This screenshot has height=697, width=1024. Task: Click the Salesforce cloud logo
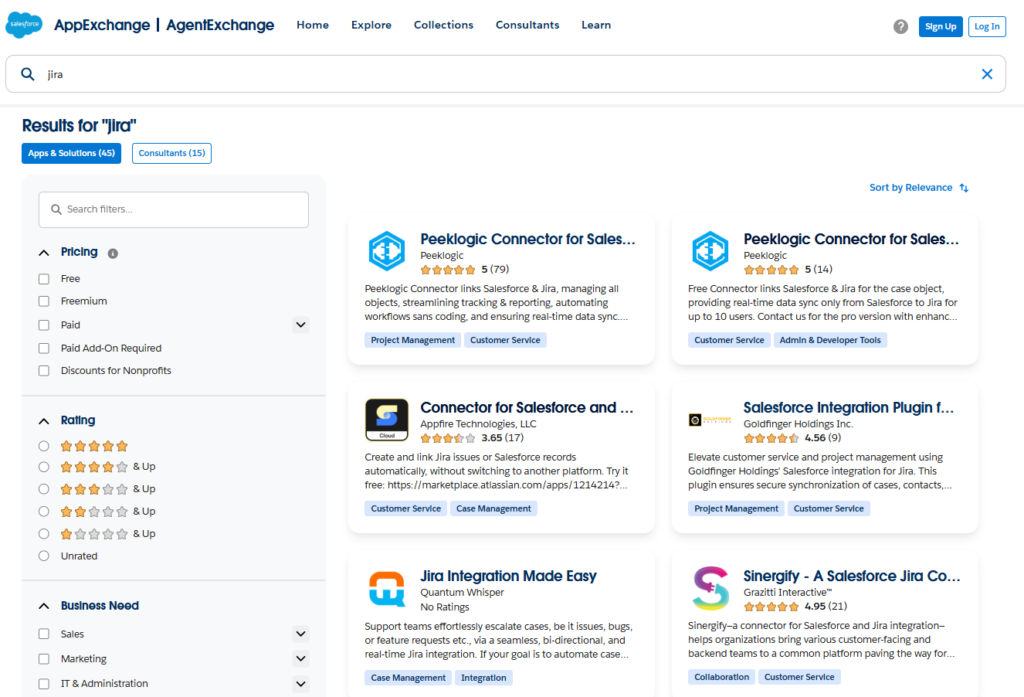[x=23, y=23]
